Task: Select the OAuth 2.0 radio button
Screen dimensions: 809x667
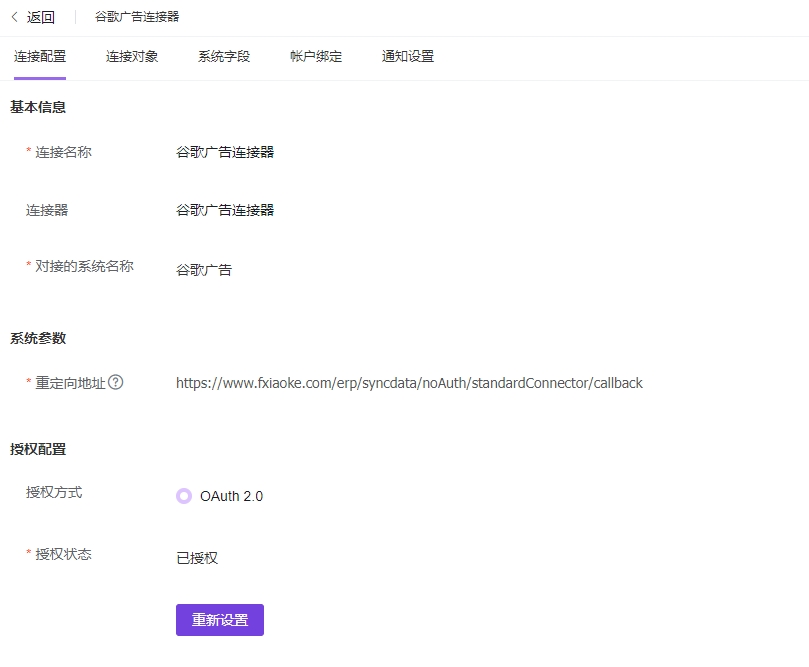Action: pyautogui.click(x=184, y=495)
